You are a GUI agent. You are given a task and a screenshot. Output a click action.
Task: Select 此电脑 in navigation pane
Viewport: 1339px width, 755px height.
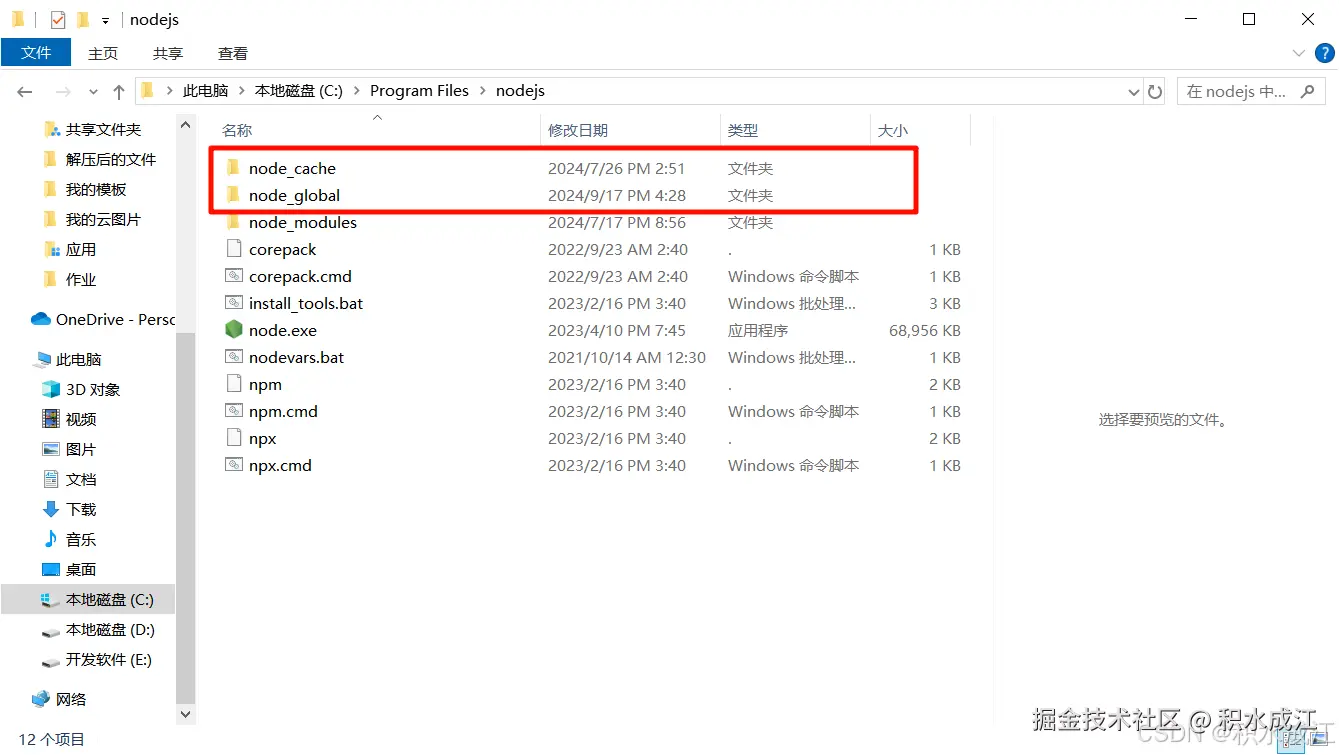point(79,359)
